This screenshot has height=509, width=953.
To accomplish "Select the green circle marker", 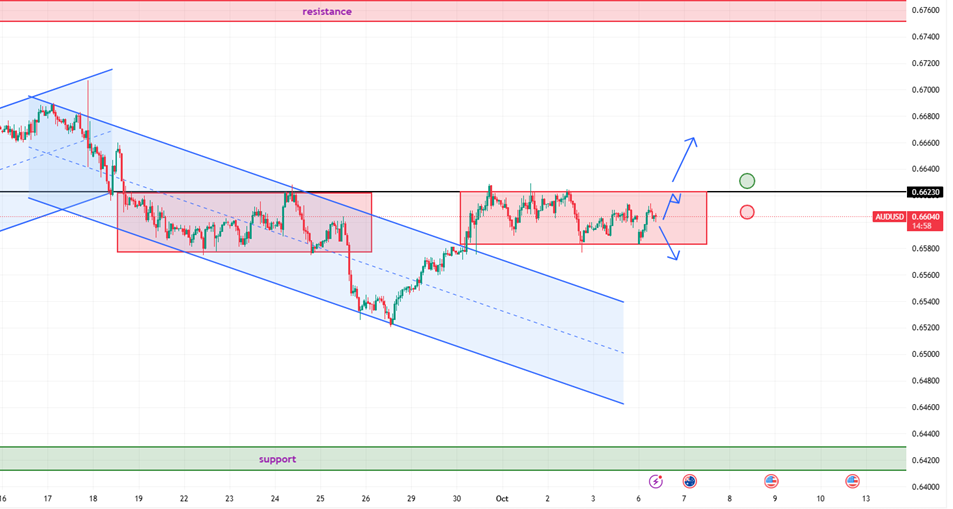I will pos(747,181).
